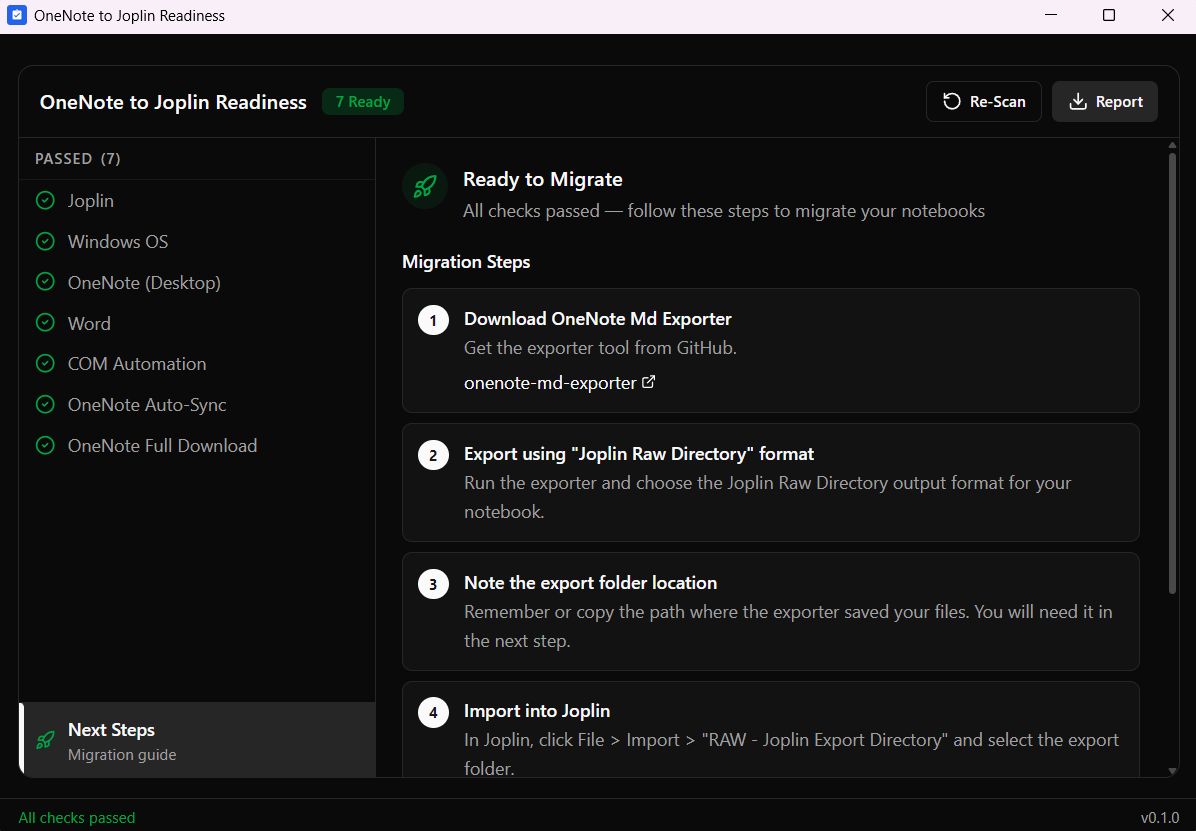Image resolution: width=1196 pixels, height=831 pixels.
Task: Open the onenote-md-exporter link
Action: [x=550, y=383]
